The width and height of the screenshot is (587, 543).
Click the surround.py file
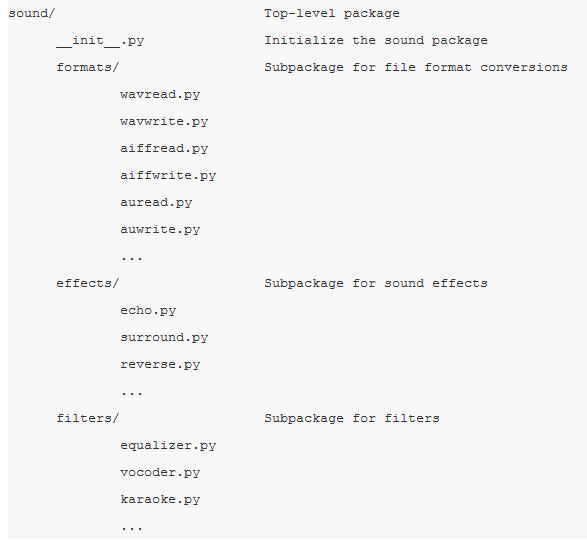[164, 337]
